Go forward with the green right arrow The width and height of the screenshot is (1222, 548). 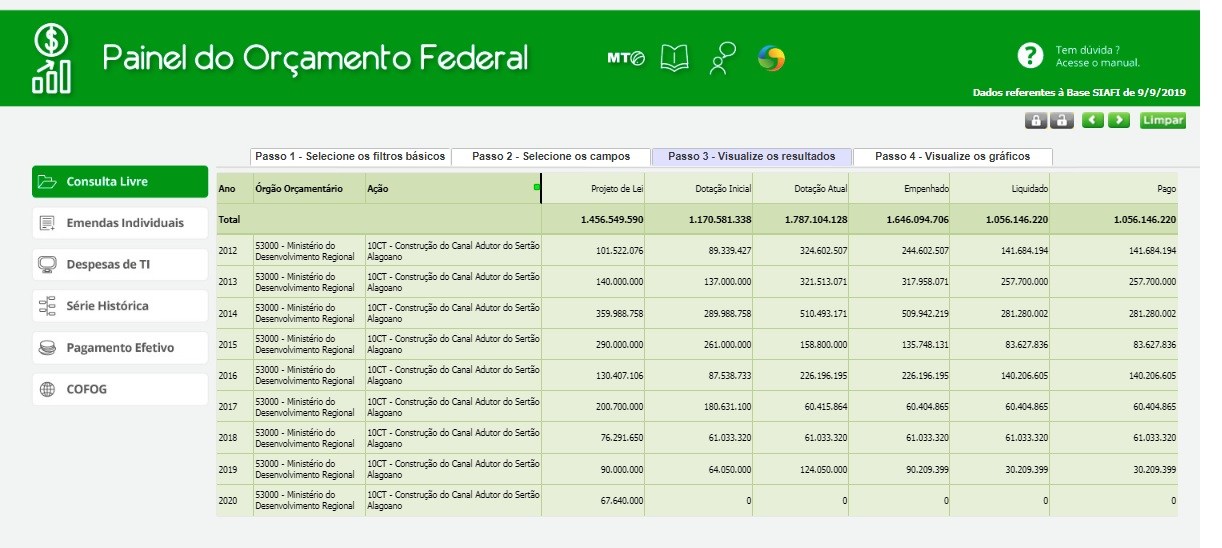pyautogui.click(x=1118, y=121)
